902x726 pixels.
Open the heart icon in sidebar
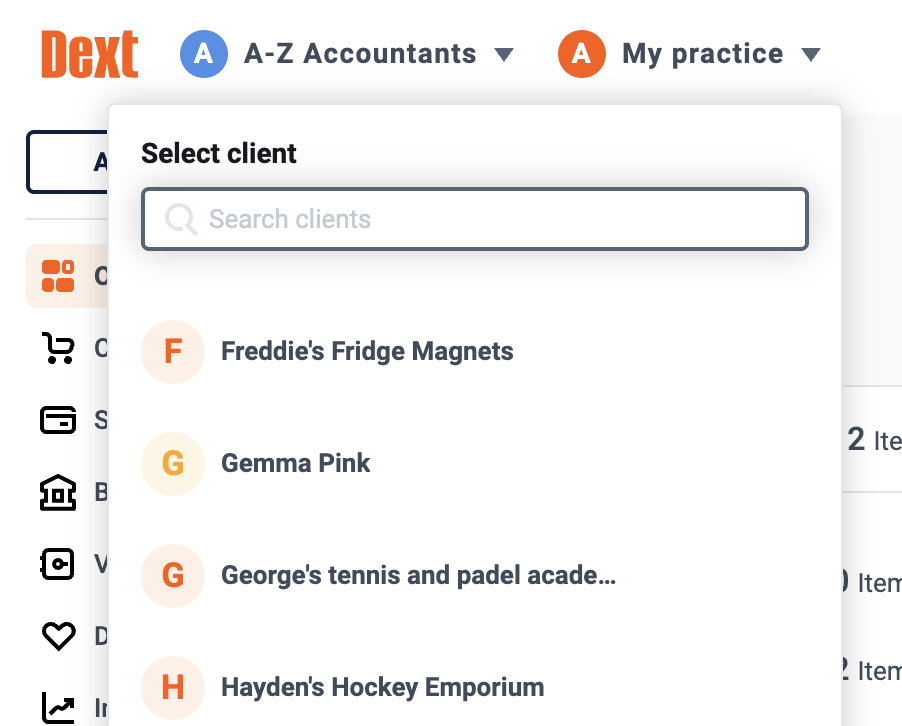click(x=58, y=636)
